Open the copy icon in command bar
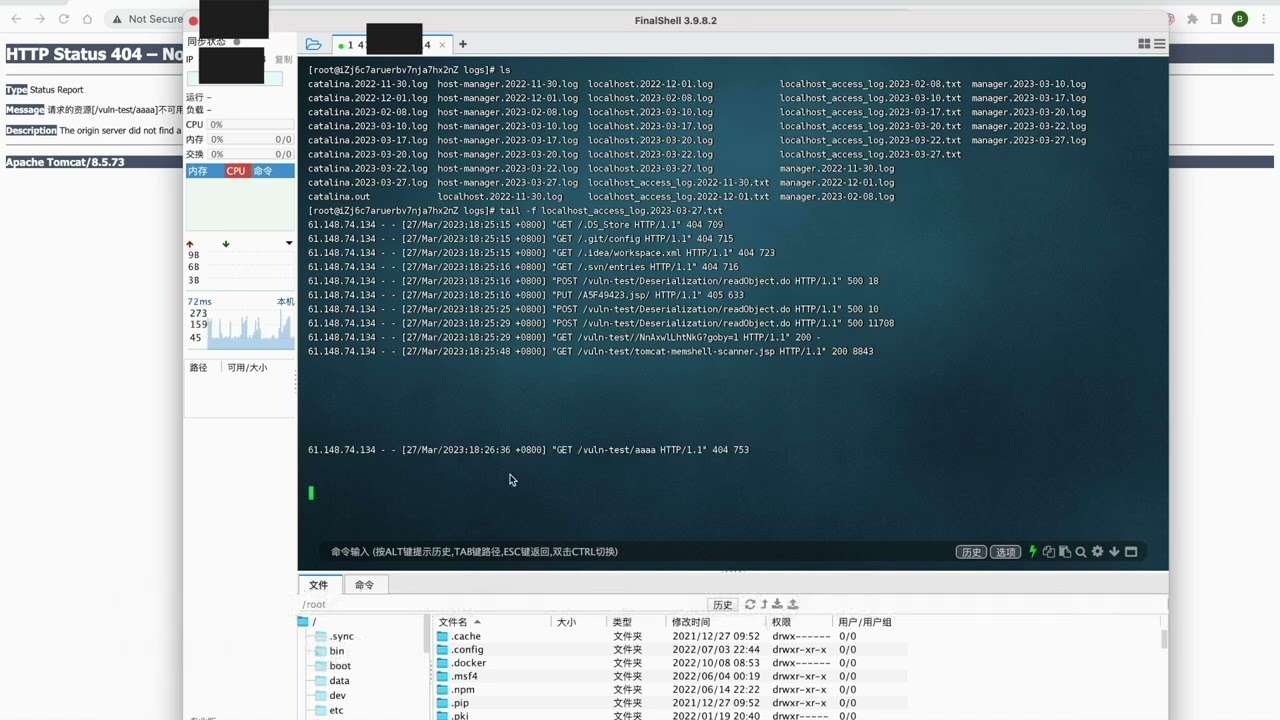 [1049, 551]
